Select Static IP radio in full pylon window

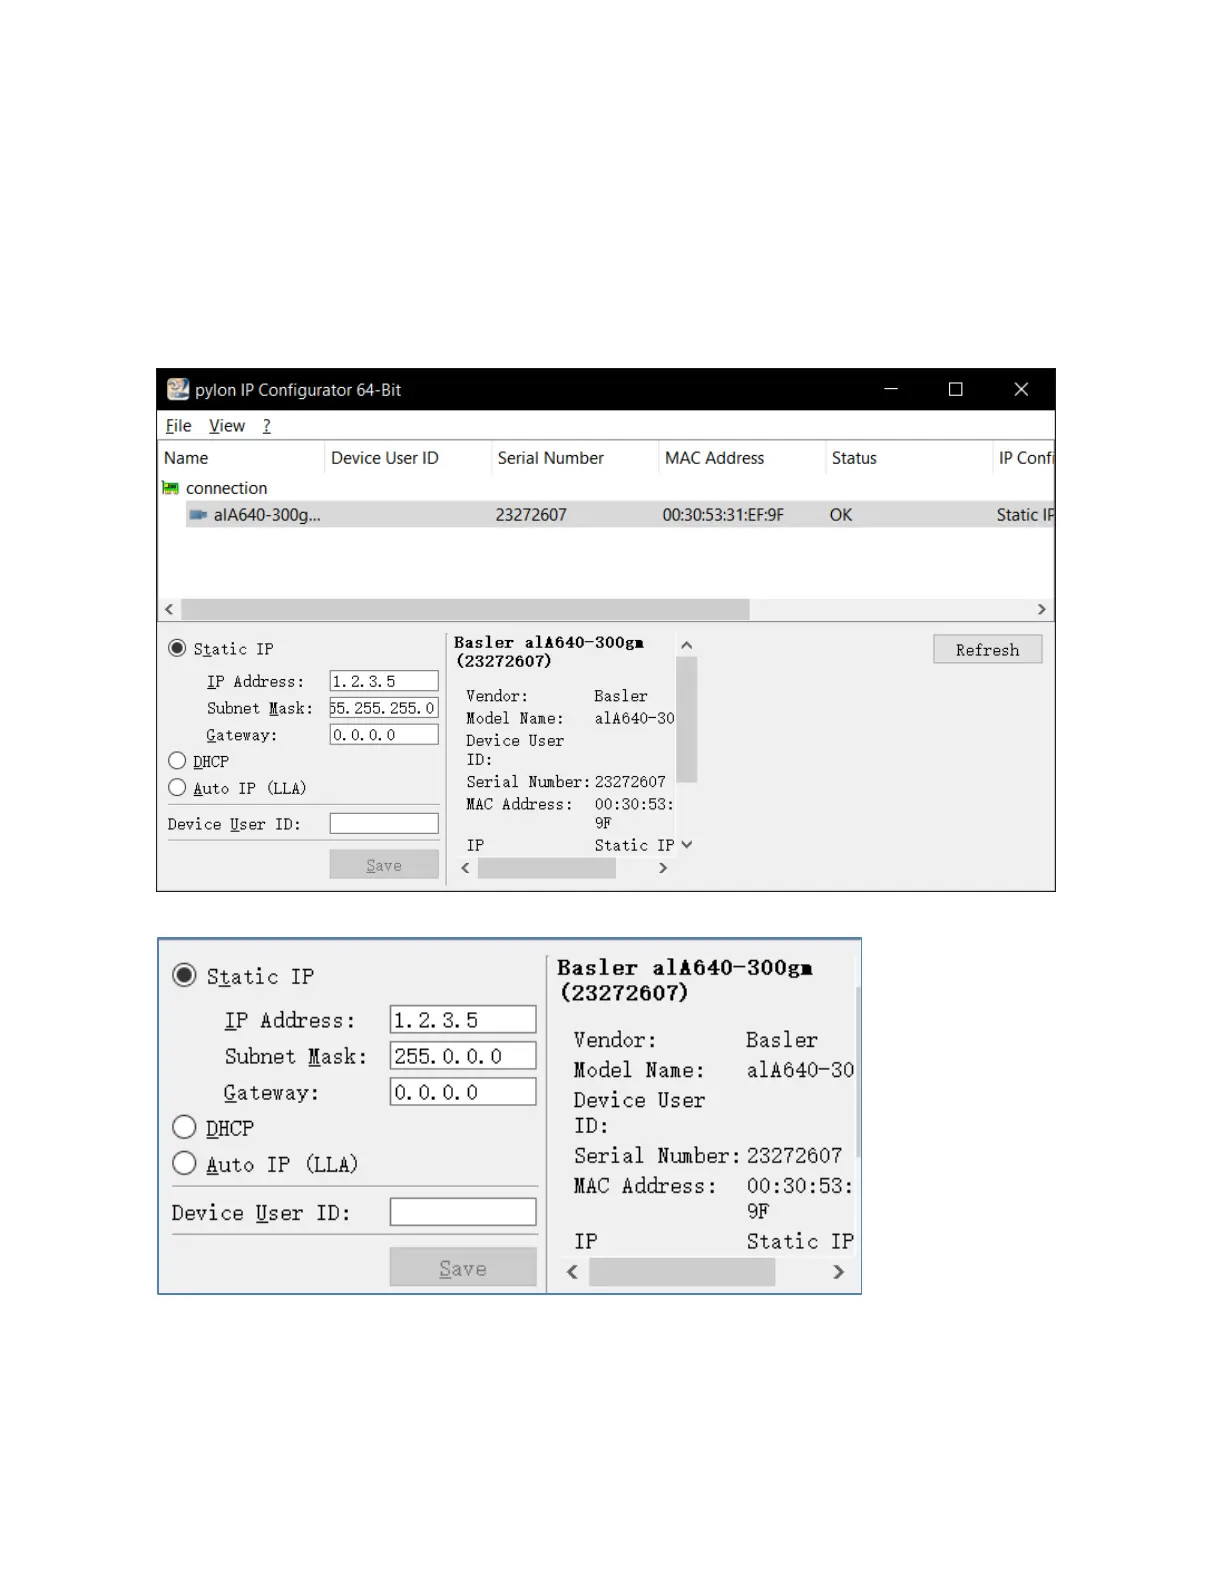click(x=177, y=648)
